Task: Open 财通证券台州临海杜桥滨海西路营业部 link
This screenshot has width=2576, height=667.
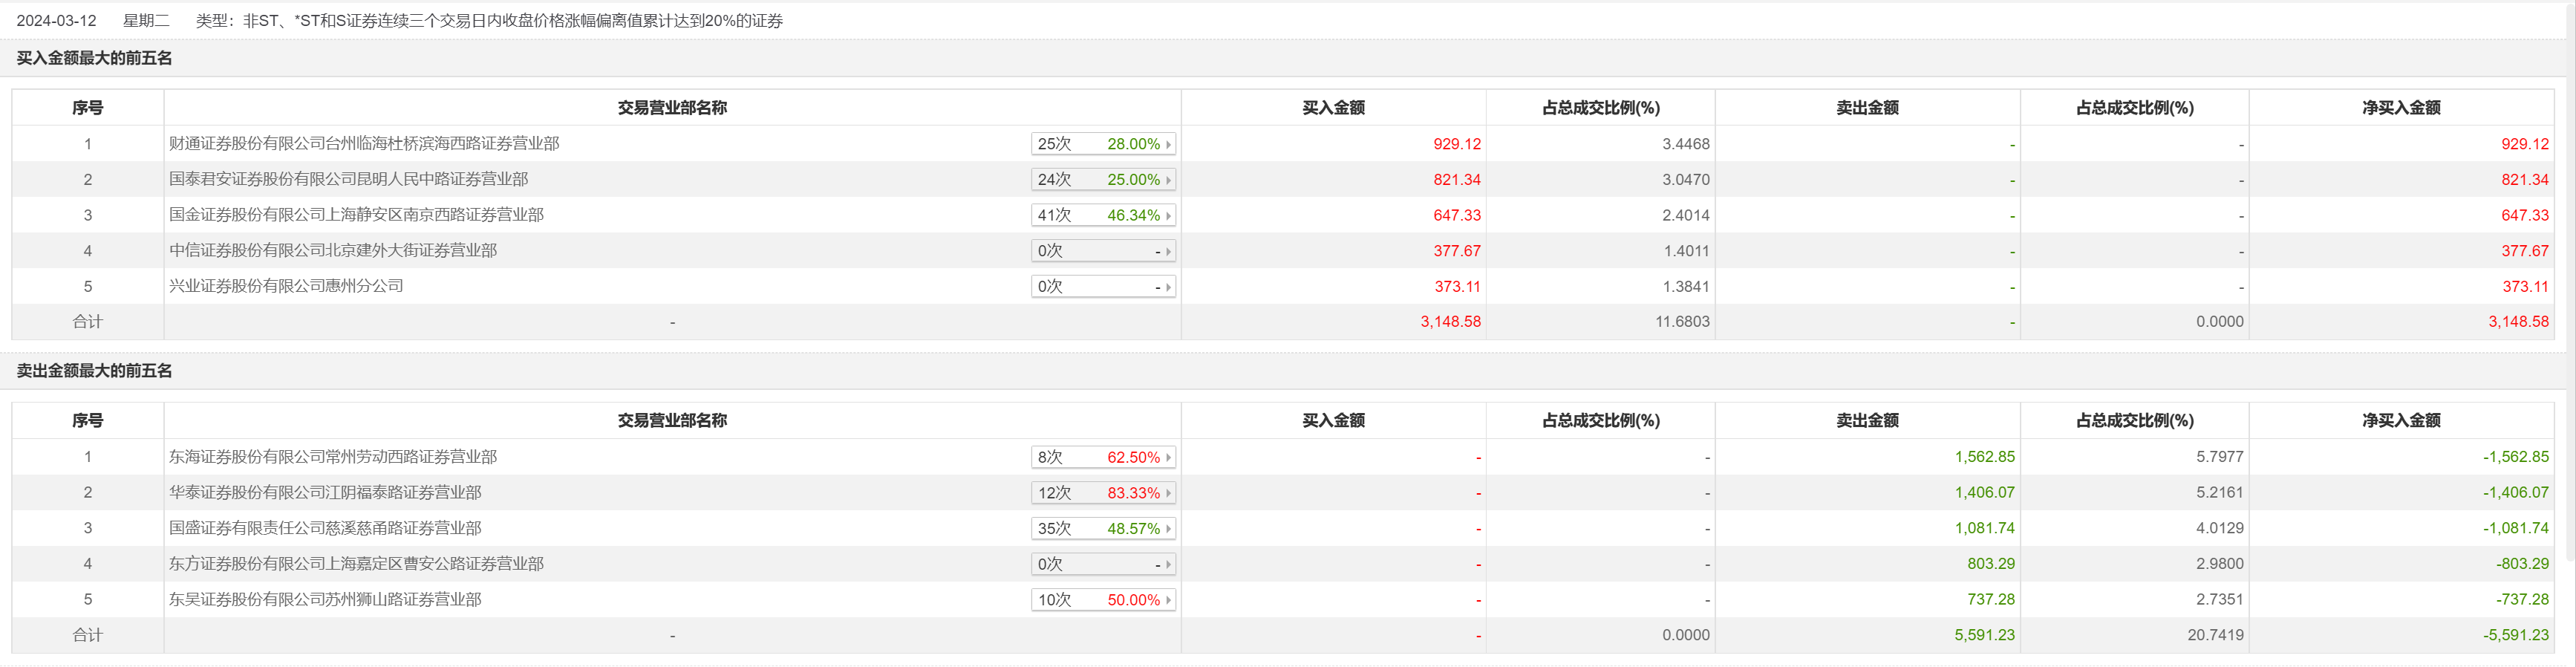Action: pyautogui.click(x=364, y=144)
